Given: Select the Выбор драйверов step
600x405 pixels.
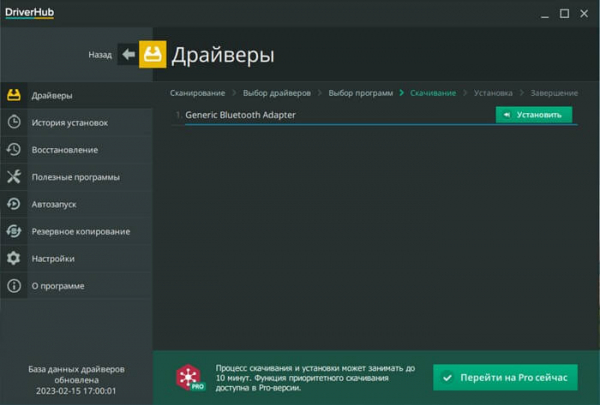Looking at the screenshot, I should coord(277,93).
